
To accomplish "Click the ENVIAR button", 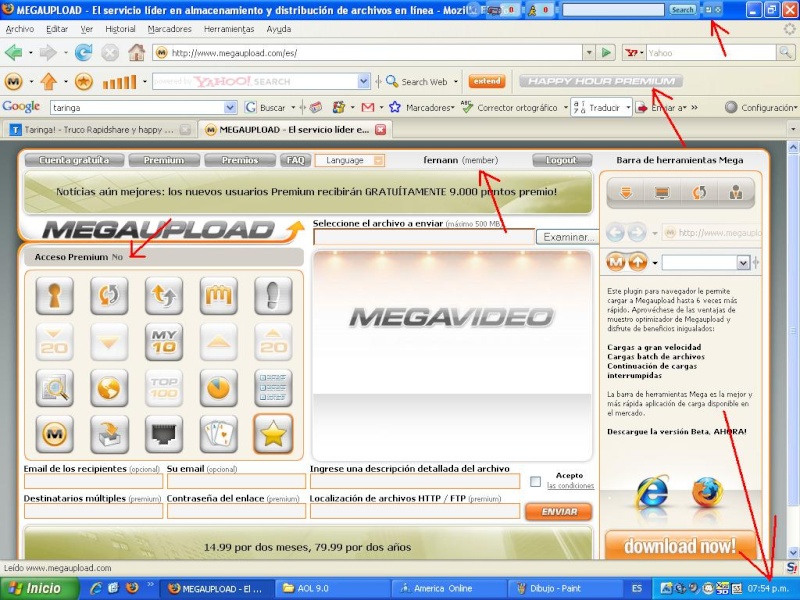I will click(559, 512).
